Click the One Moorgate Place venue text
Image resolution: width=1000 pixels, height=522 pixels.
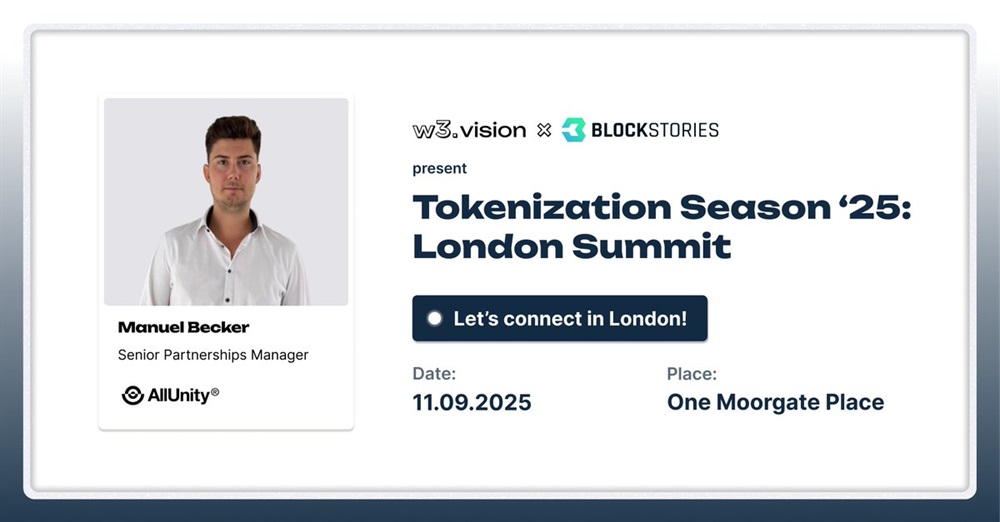click(x=776, y=402)
